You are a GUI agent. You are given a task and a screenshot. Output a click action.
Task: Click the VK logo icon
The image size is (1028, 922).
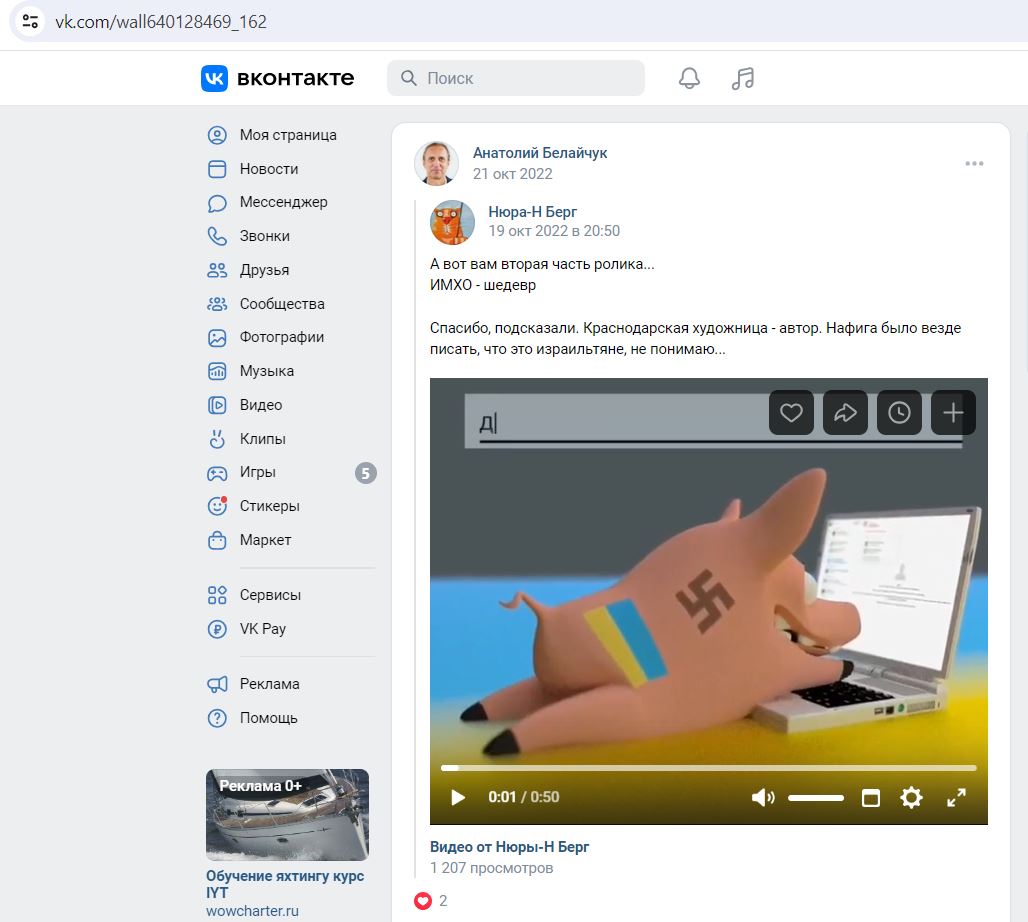(214, 78)
